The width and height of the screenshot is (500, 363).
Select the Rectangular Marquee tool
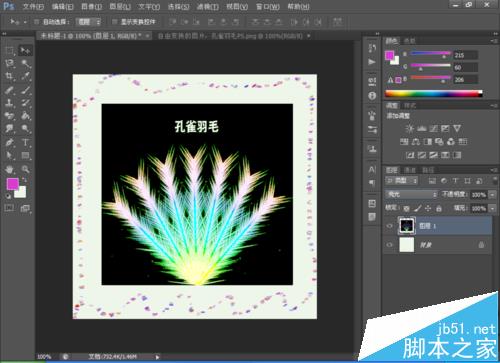pyautogui.click(x=9, y=51)
